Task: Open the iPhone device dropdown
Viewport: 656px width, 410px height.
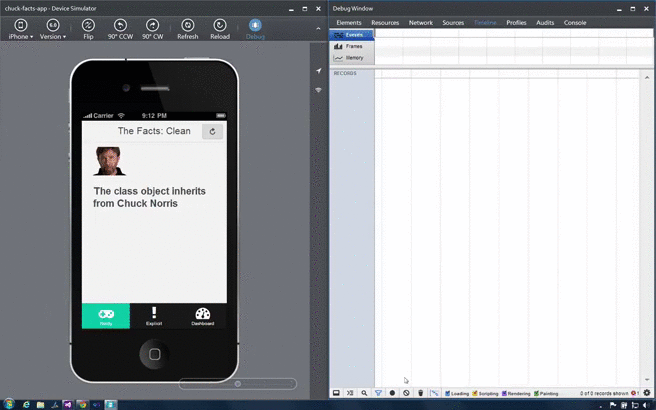Action: click(20, 29)
